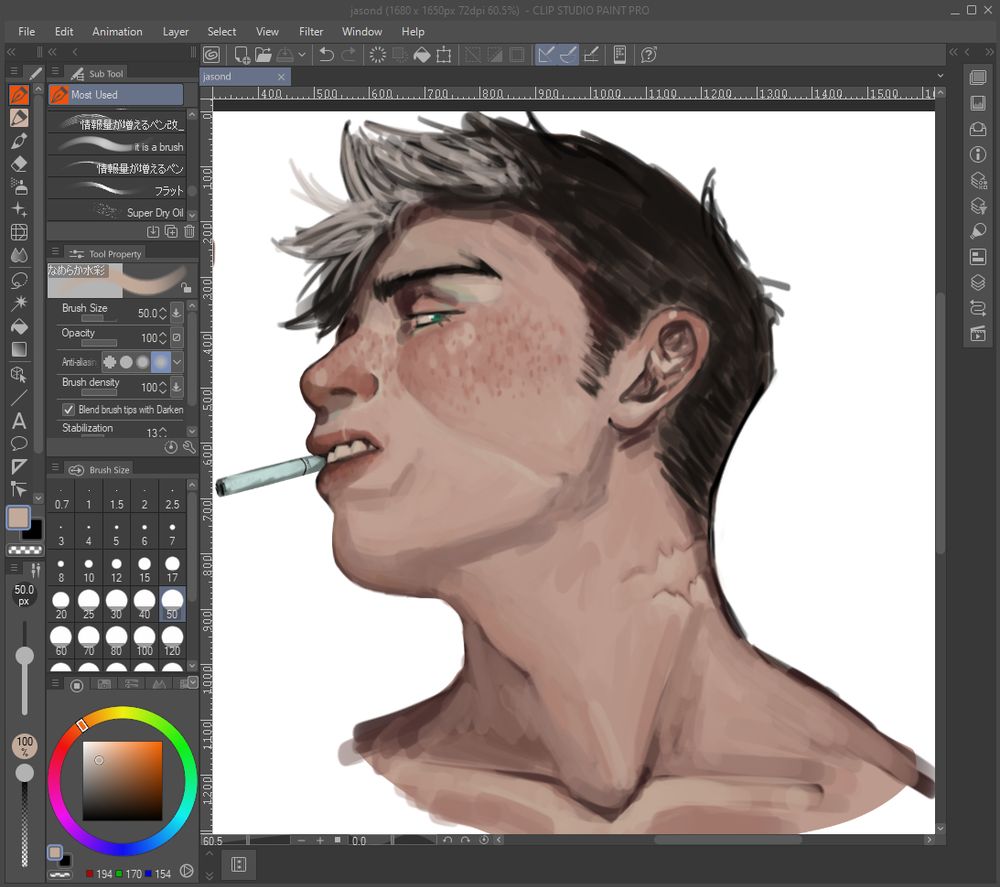Click the Undo arrow in command bar
The image size is (1000, 887).
coord(326,55)
